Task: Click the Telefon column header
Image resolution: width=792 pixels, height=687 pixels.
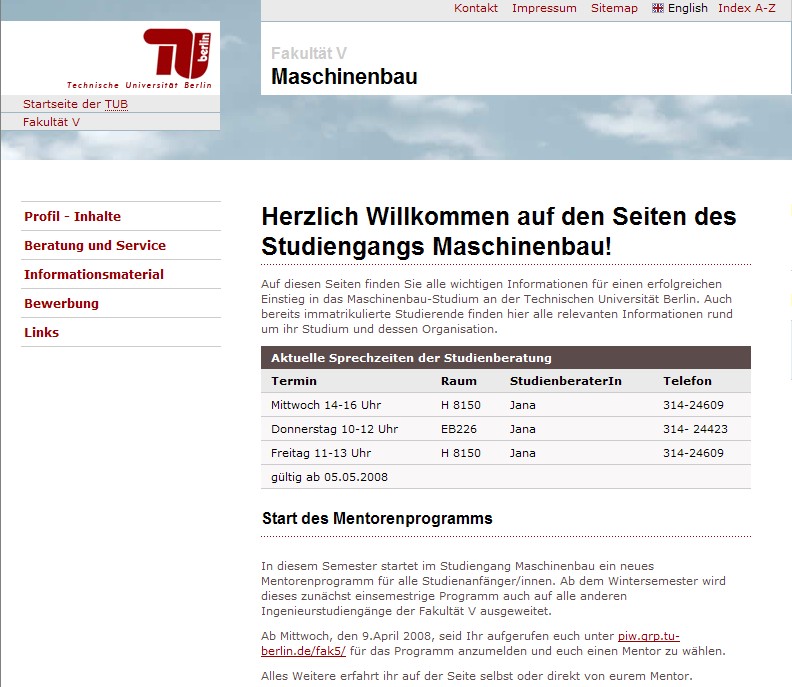Action: point(687,381)
